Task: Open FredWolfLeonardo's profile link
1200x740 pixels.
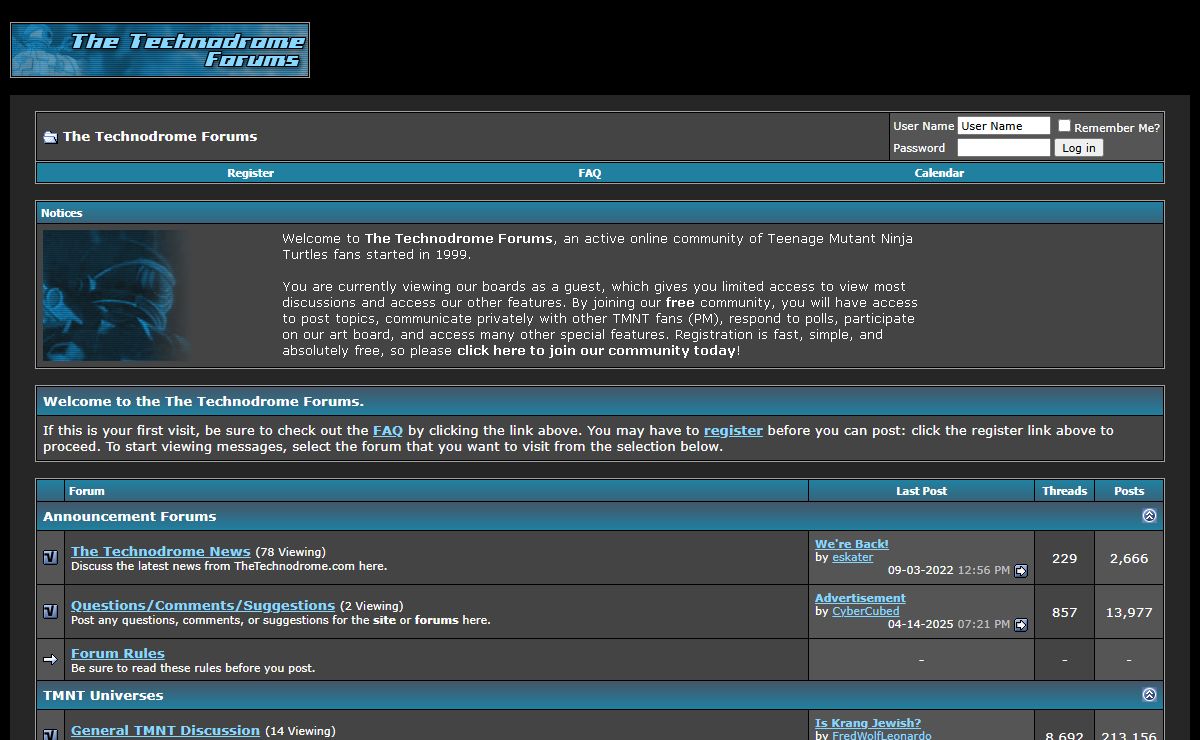Action: pyautogui.click(x=882, y=735)
